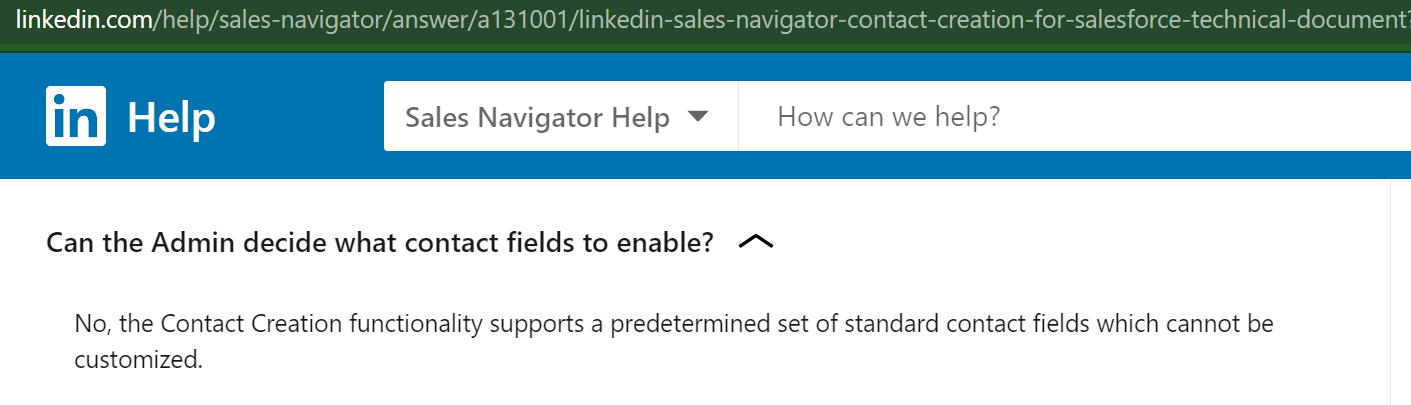1411x405 pixels.
Task: Select the "Can the Admin decide" question heading
Action: pyautogui.click(x=378, y=242)
